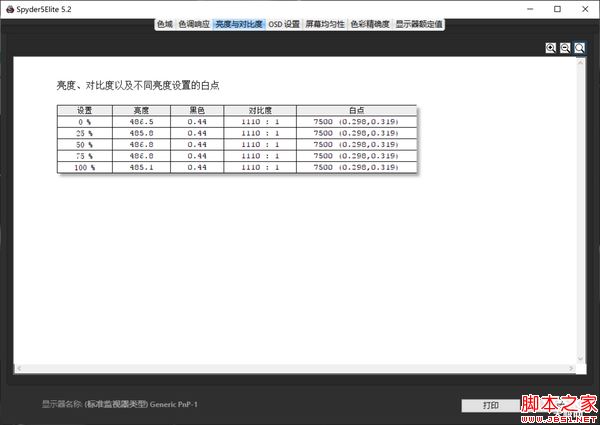Click the vertical scrollbar up arrow
This screenshot has width=600, height=425.
click(580, 62)
